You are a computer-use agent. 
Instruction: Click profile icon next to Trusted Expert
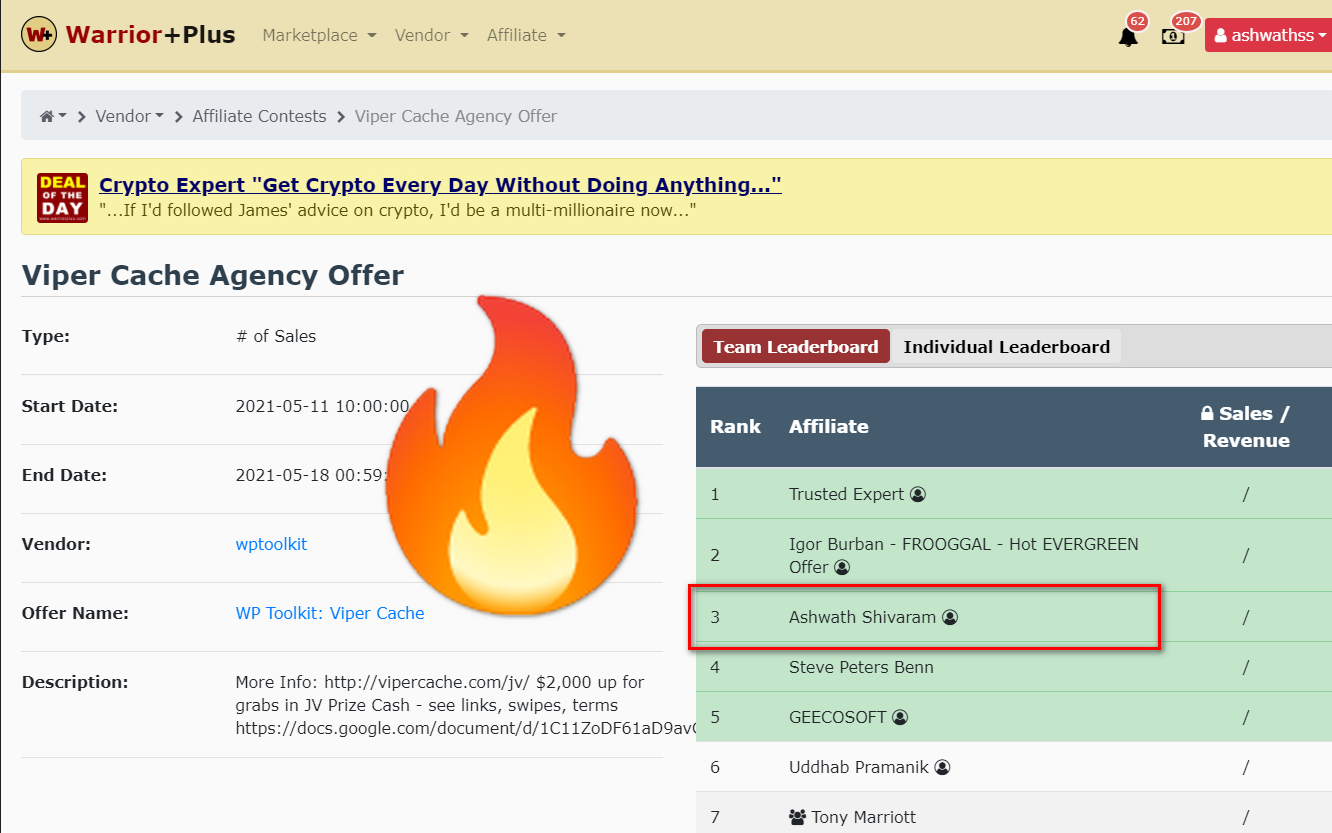pyautogui.click(x=918, y=494)
